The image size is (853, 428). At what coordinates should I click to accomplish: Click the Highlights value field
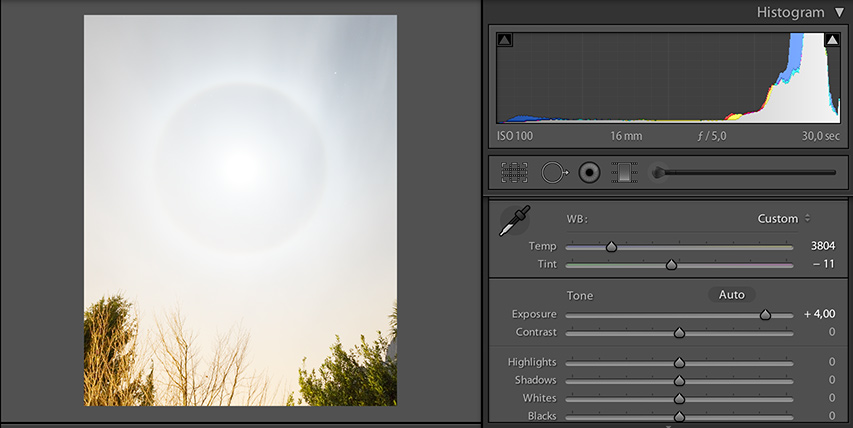pos(832,362)
